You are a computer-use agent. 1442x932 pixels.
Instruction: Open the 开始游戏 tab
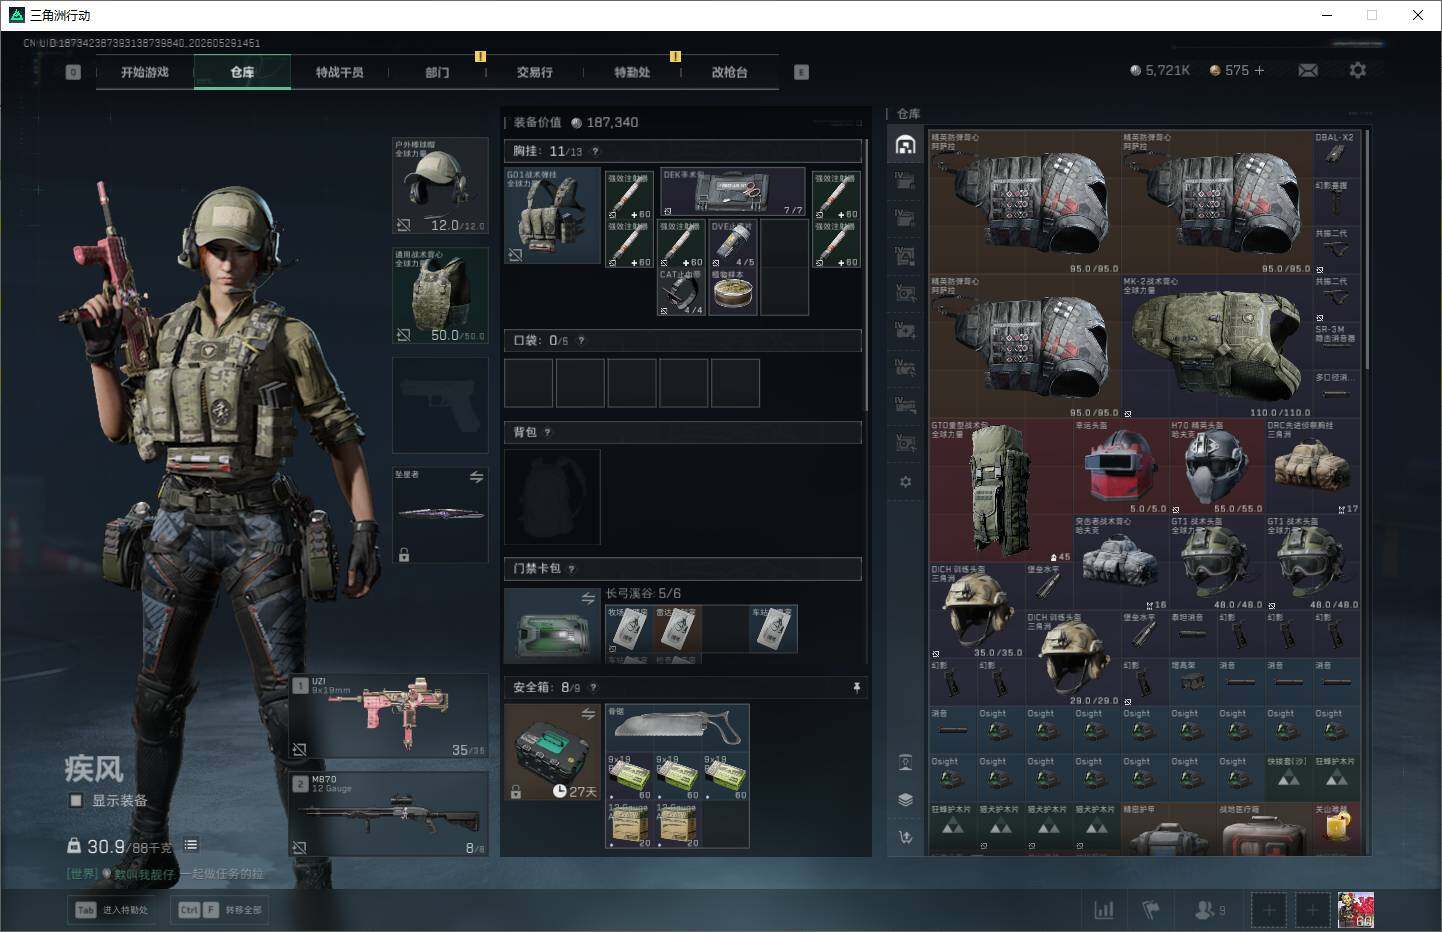(x=144, y=72)
